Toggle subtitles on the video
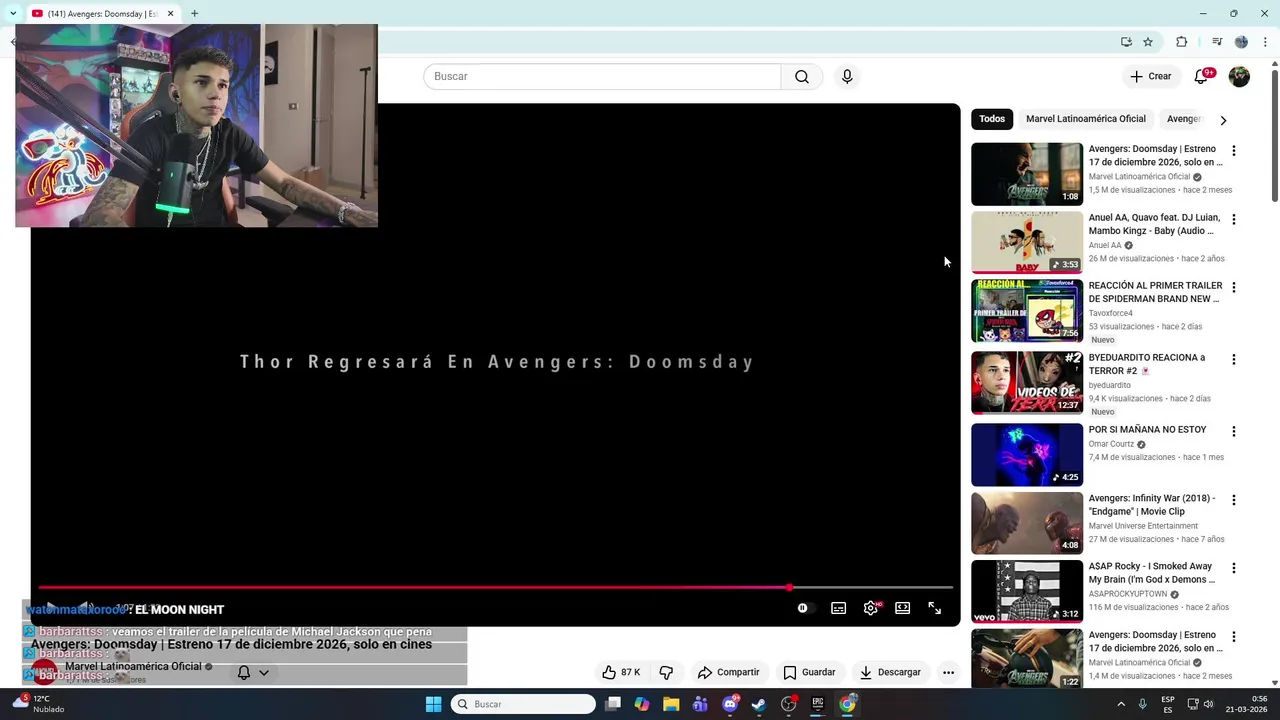The width and height of the screenshot is (1280, 720). pos(838,608)
